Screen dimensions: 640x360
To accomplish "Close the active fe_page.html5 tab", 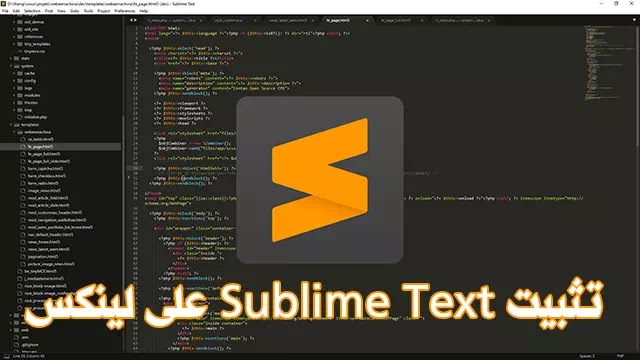I will point(367,20).
